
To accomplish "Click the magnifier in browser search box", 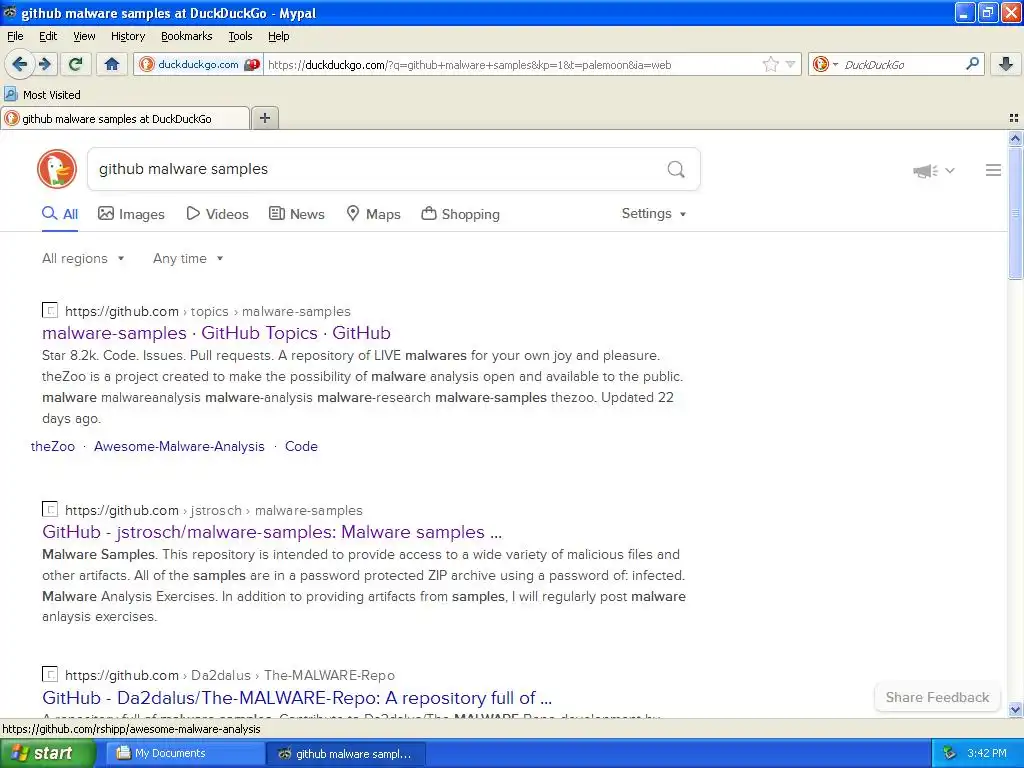I will 972,64.
